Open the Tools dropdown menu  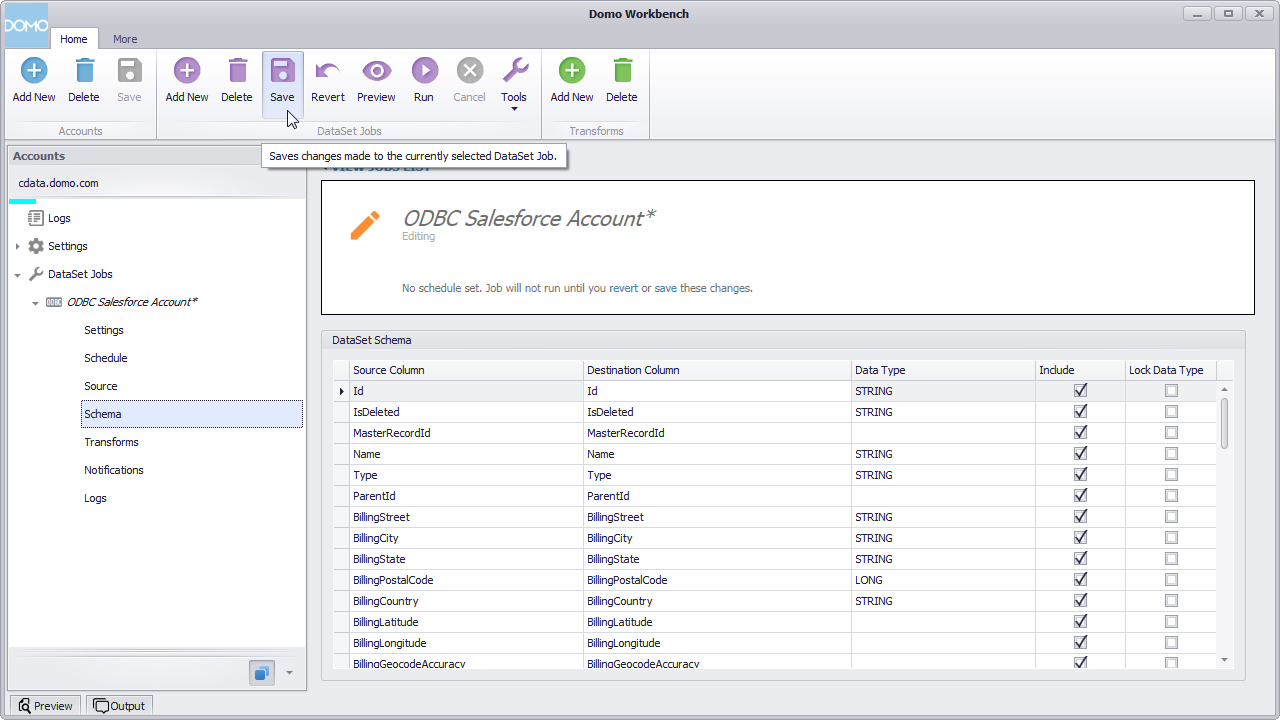coord(514,106)
